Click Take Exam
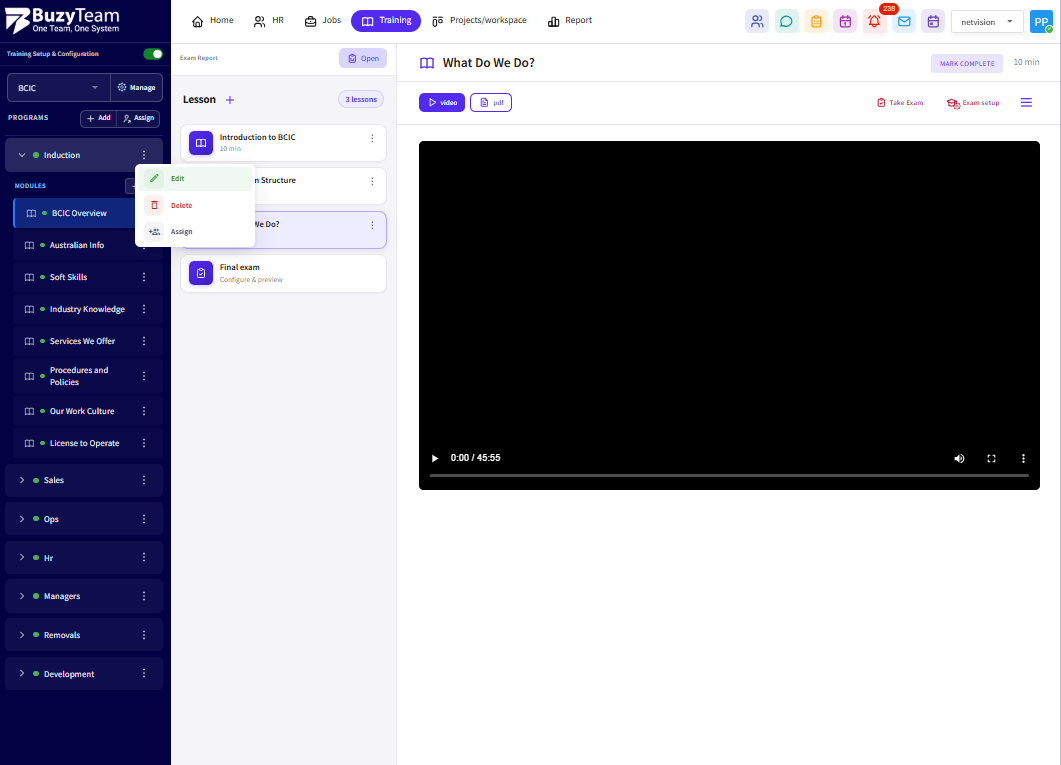This screenshot has height=765, width=1061. click(900, 103)
